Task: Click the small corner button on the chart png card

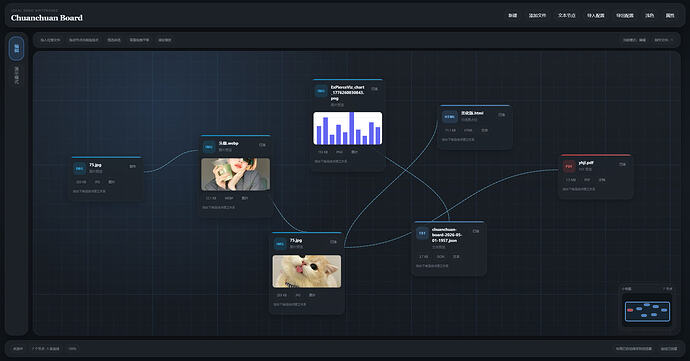Action: [x=374, y=89]
